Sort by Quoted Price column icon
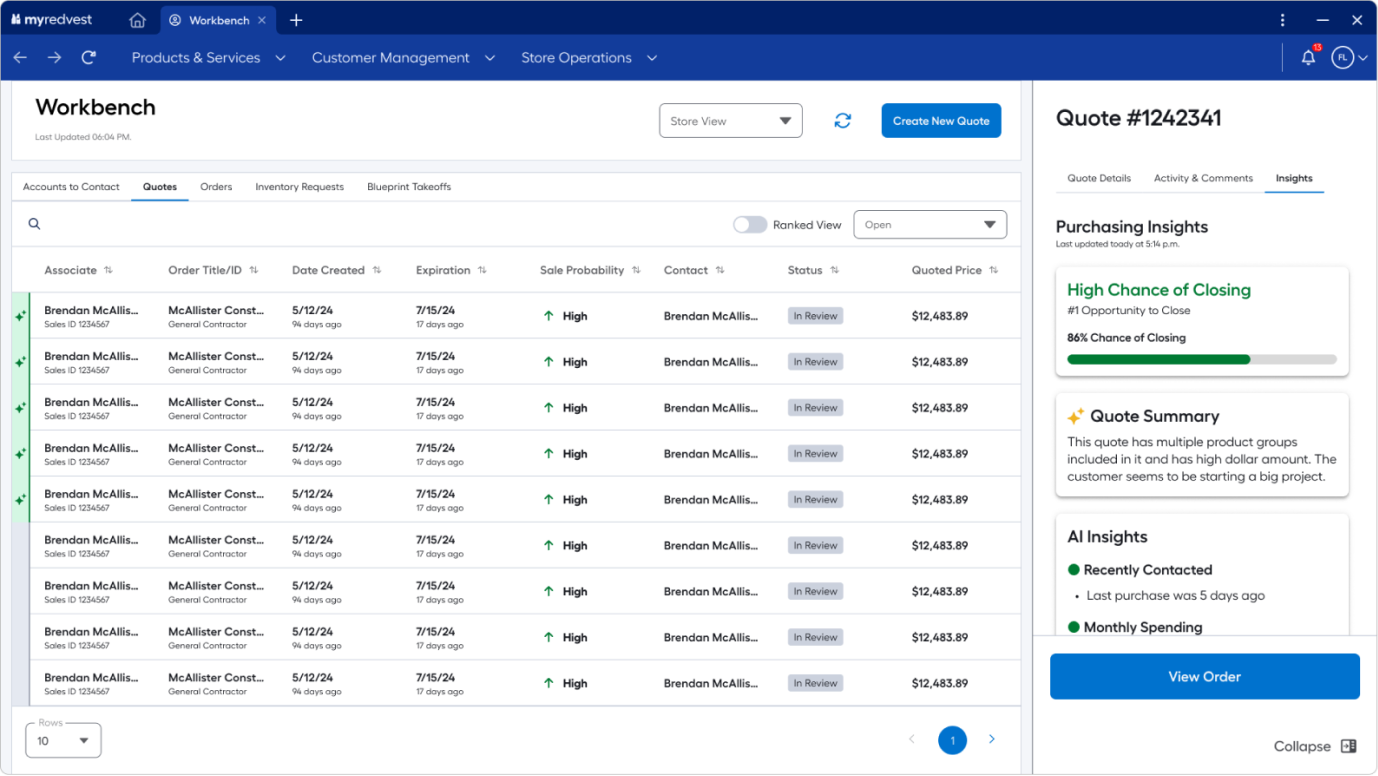Screen dimensions: 1378x776 (994, 270)
